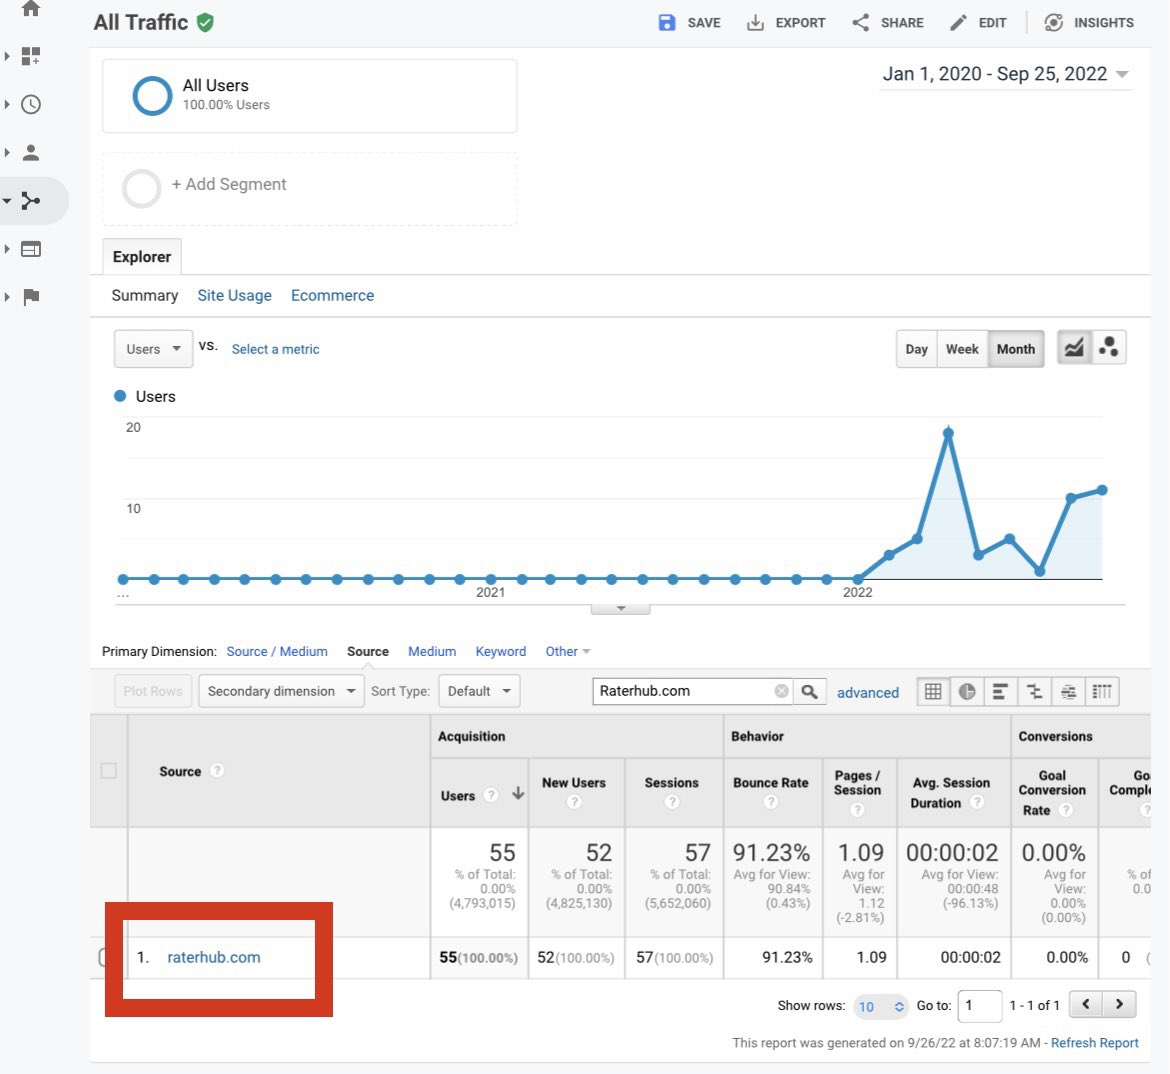Open Acquisition icon in sidebar
This screenshot has height=1074, width=1170.
point(31,201)
